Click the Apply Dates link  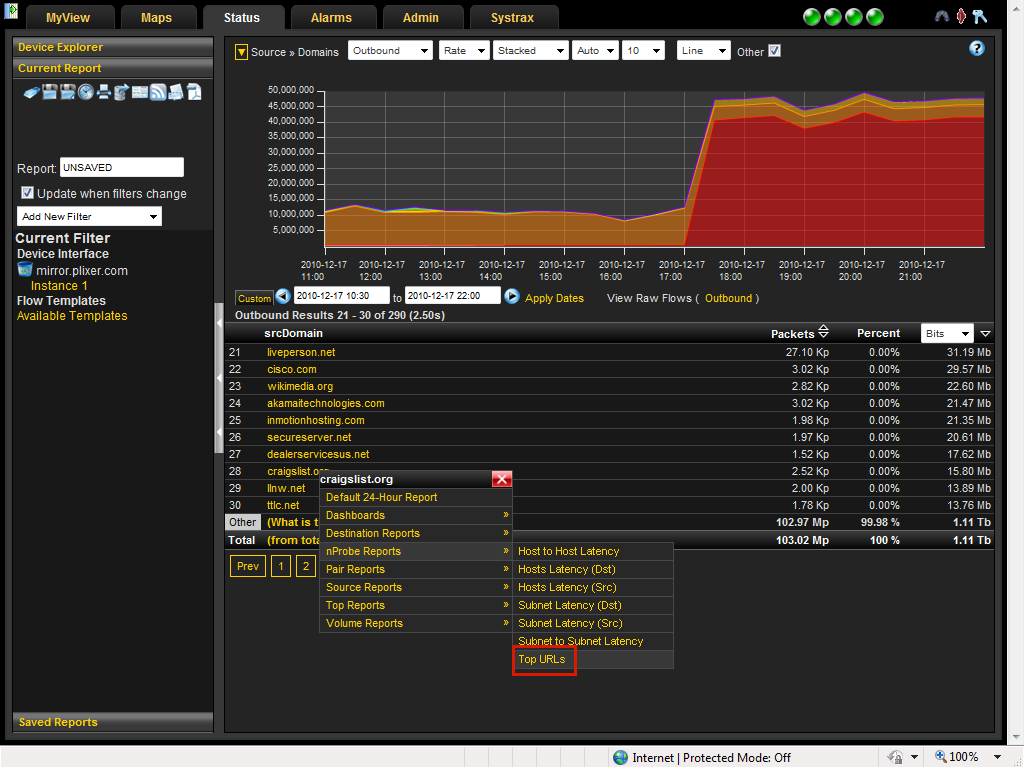tap(554, 298)
